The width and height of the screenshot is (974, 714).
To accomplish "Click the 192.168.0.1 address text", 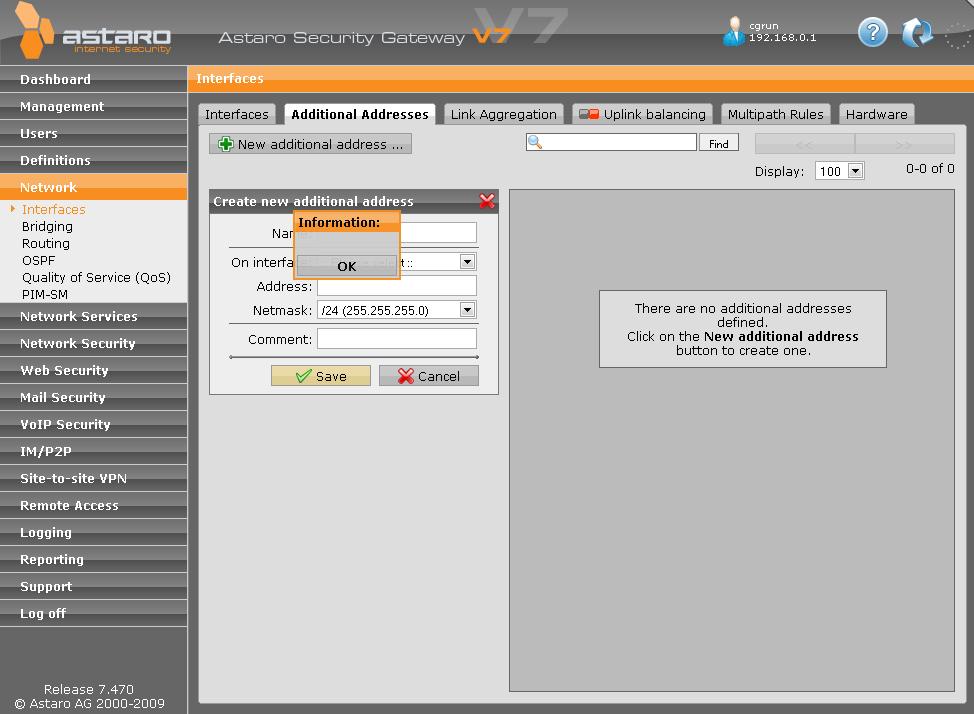I will pyautogui.click(x=782, y=37).
